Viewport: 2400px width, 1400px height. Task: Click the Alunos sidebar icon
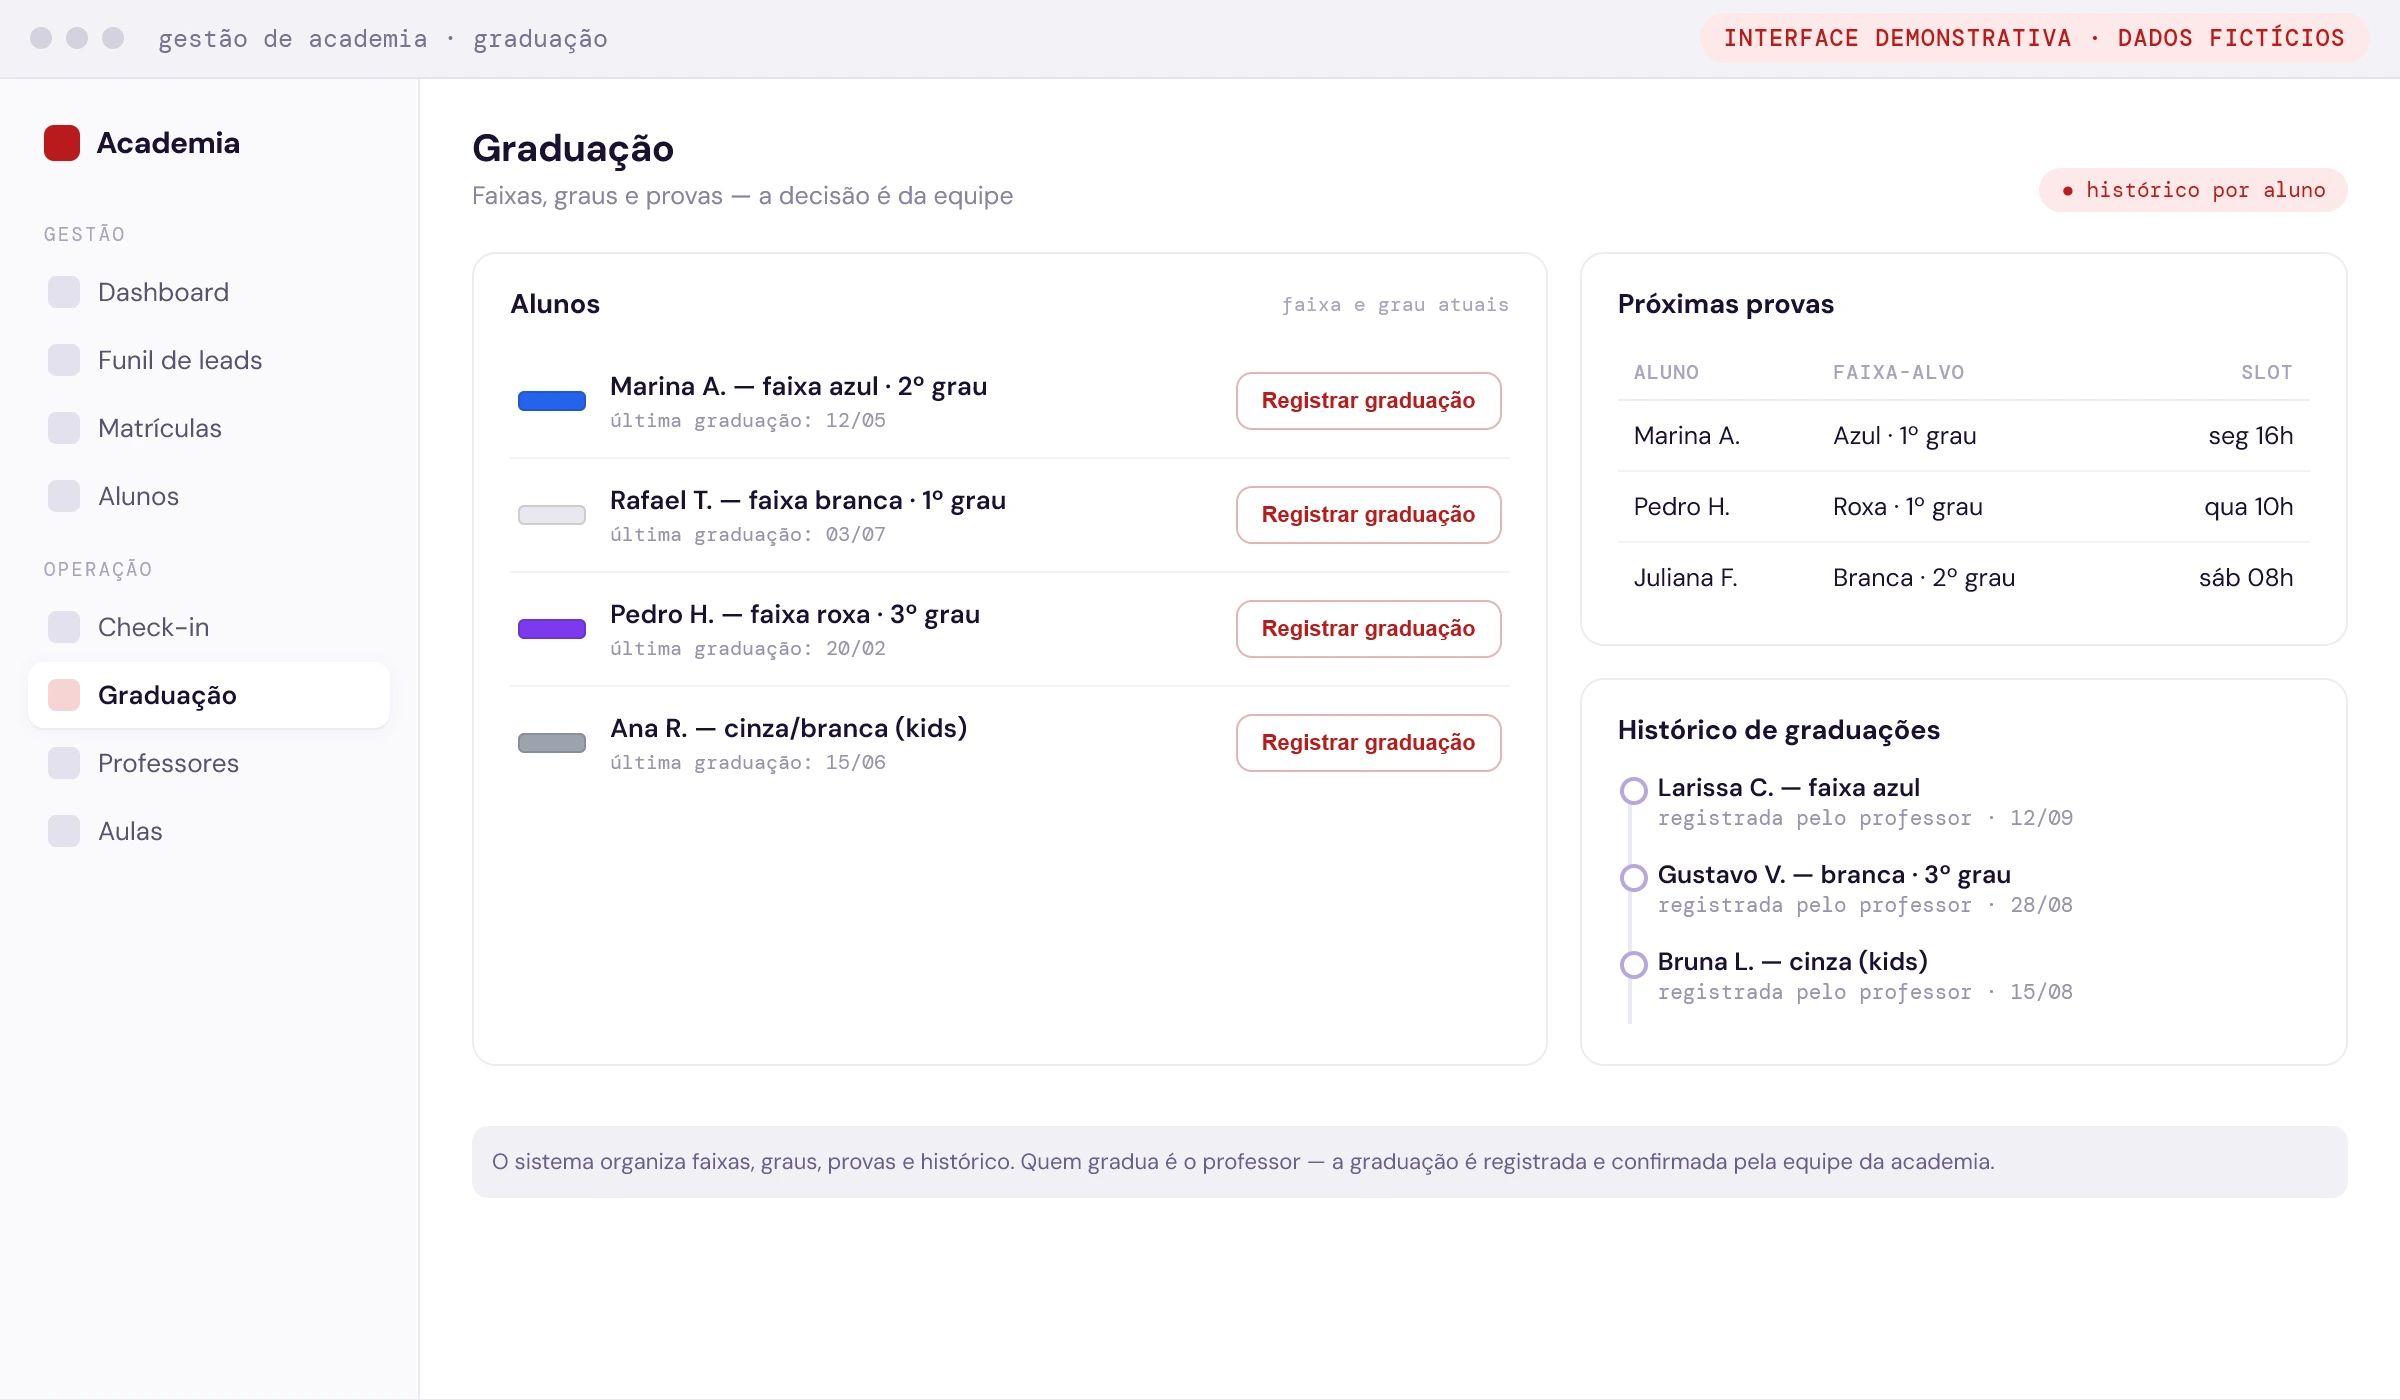pyautogui.click(x=64, y=496)
